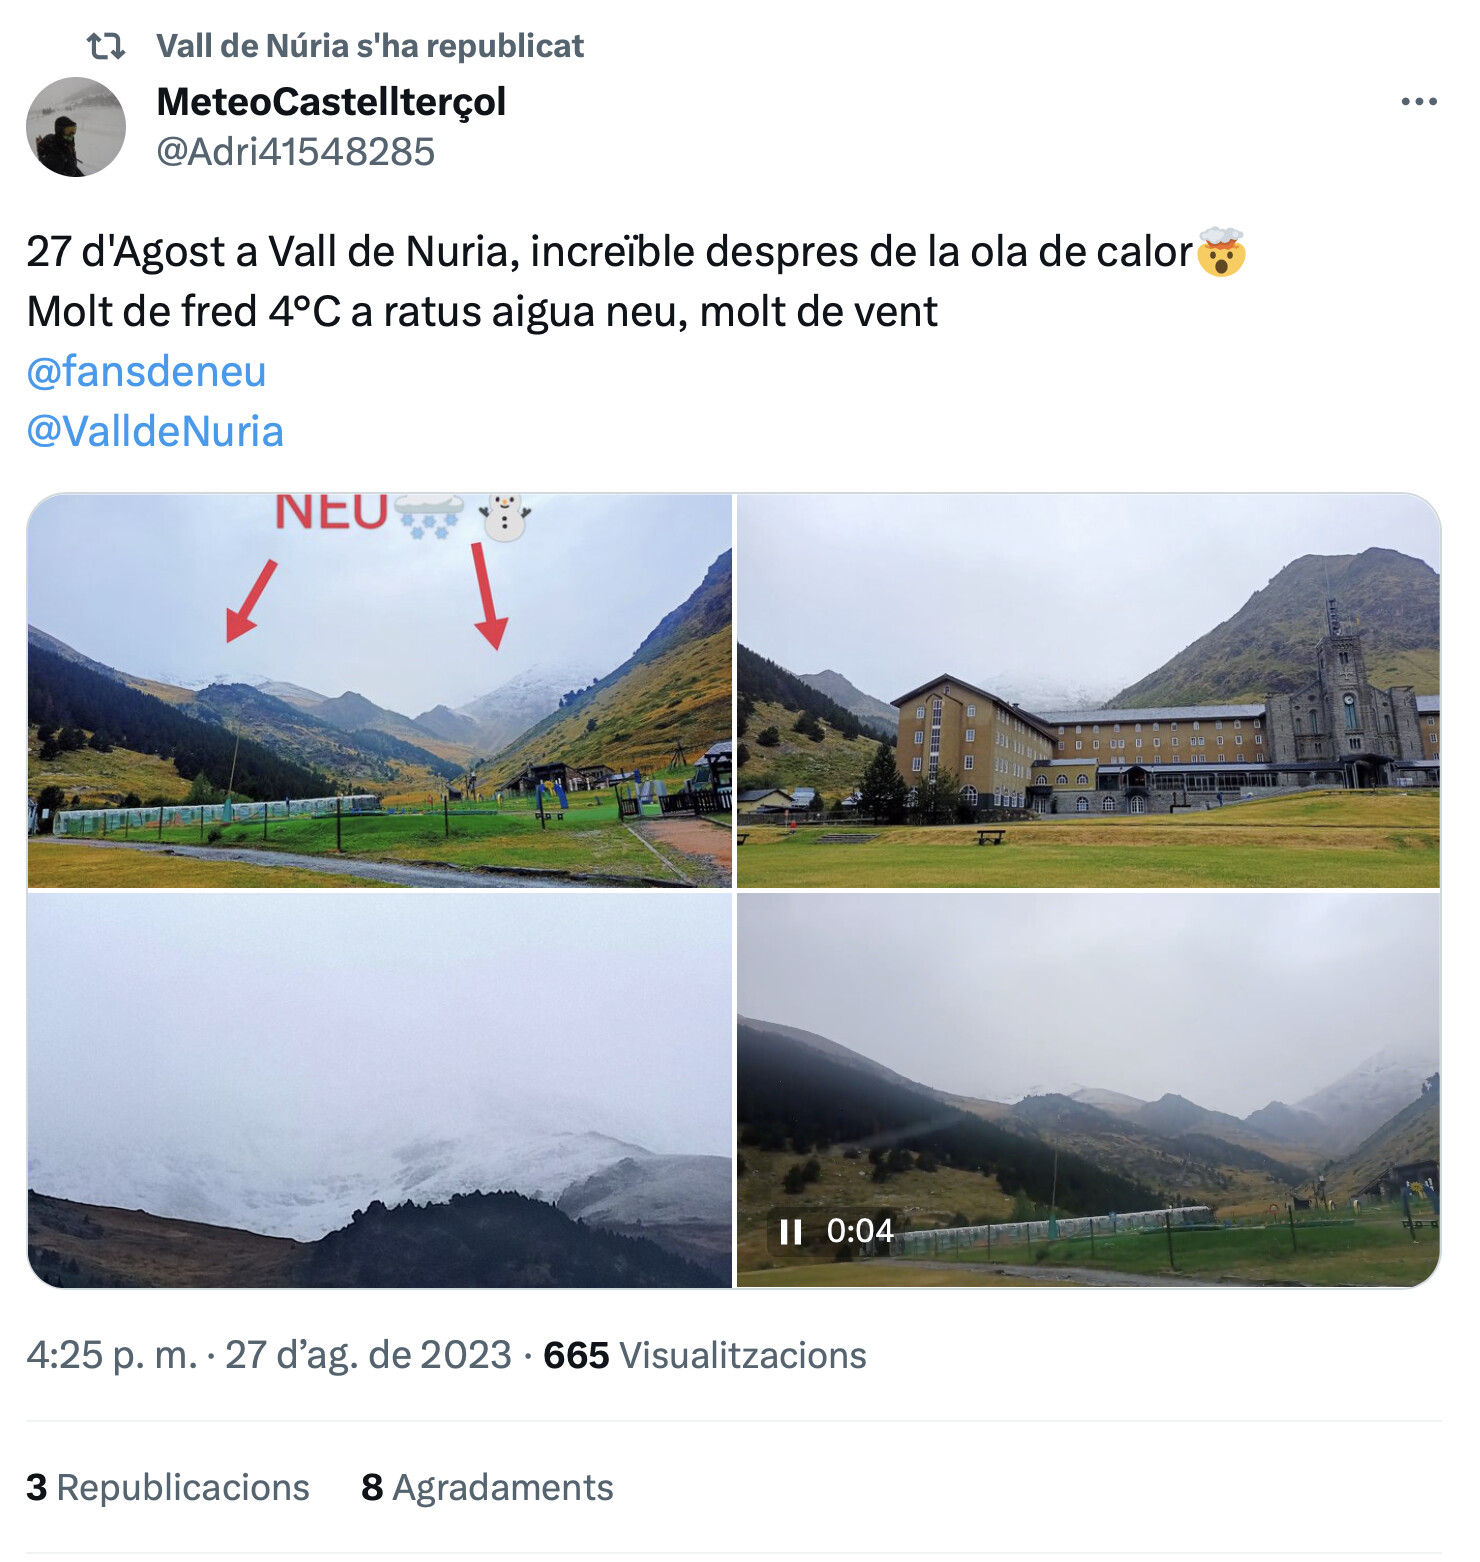Open the @fansdeneu mention link
1480x1562 pixels.
pos(146,372)
